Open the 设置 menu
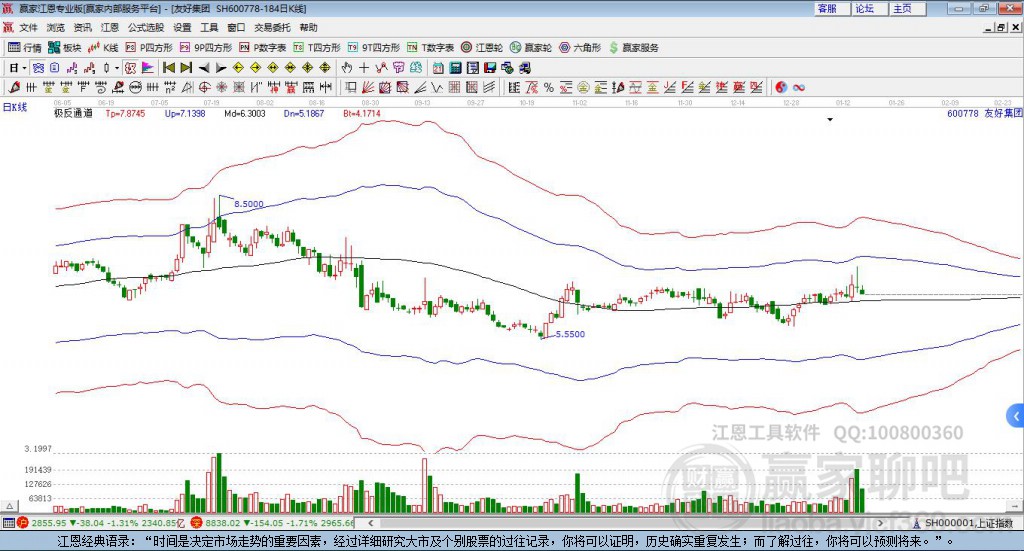1024x551 pixels. [182, 27]
